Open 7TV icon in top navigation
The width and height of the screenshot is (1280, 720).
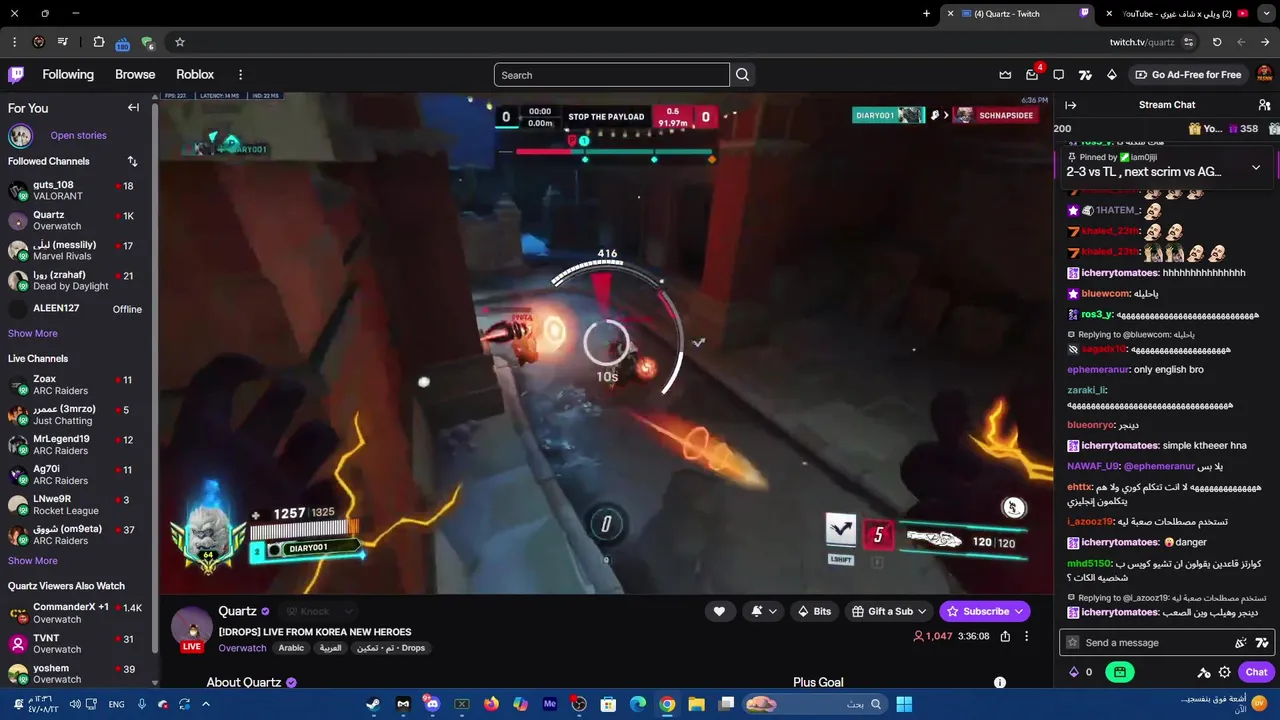(x=1085, y=75)
